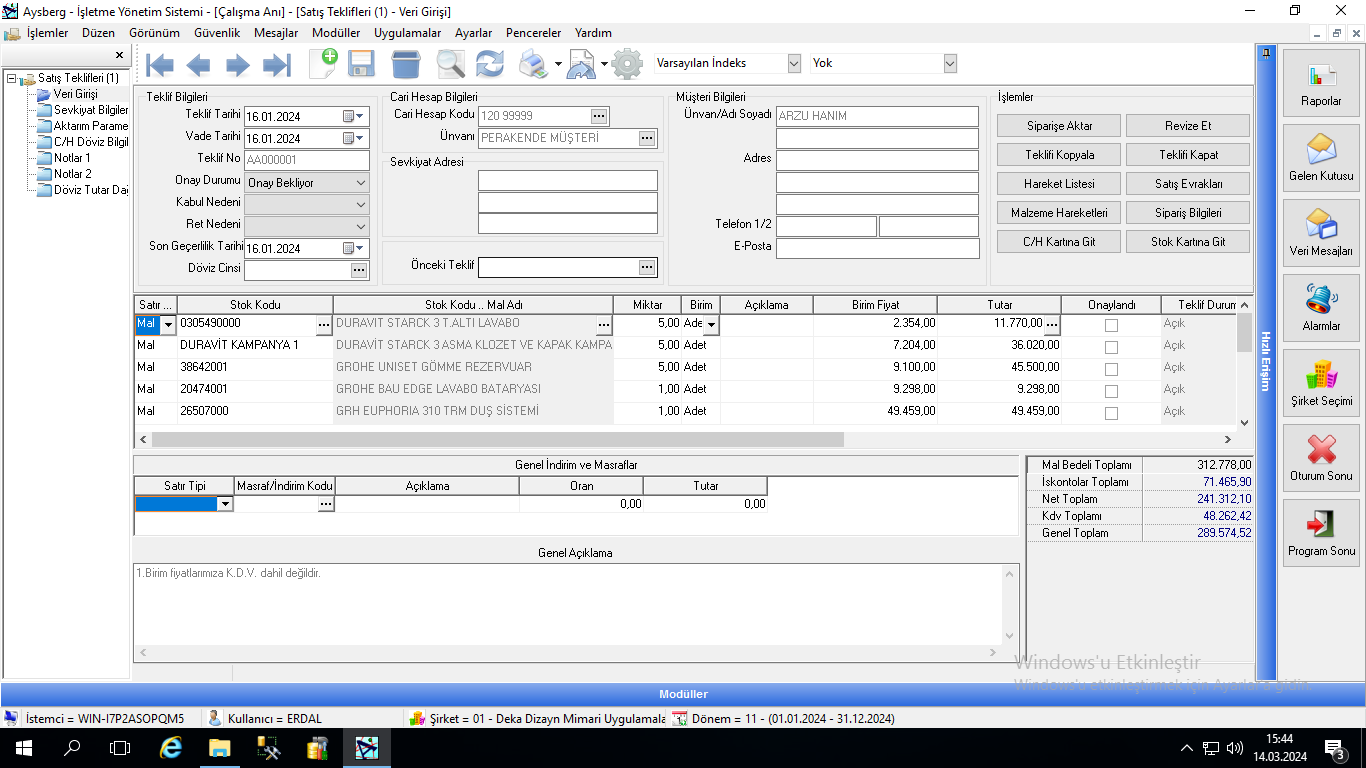Viewport: 1366px width, 768px height.
Task: Go to the first record using toolbar arrow
Action: pos(160,65)
